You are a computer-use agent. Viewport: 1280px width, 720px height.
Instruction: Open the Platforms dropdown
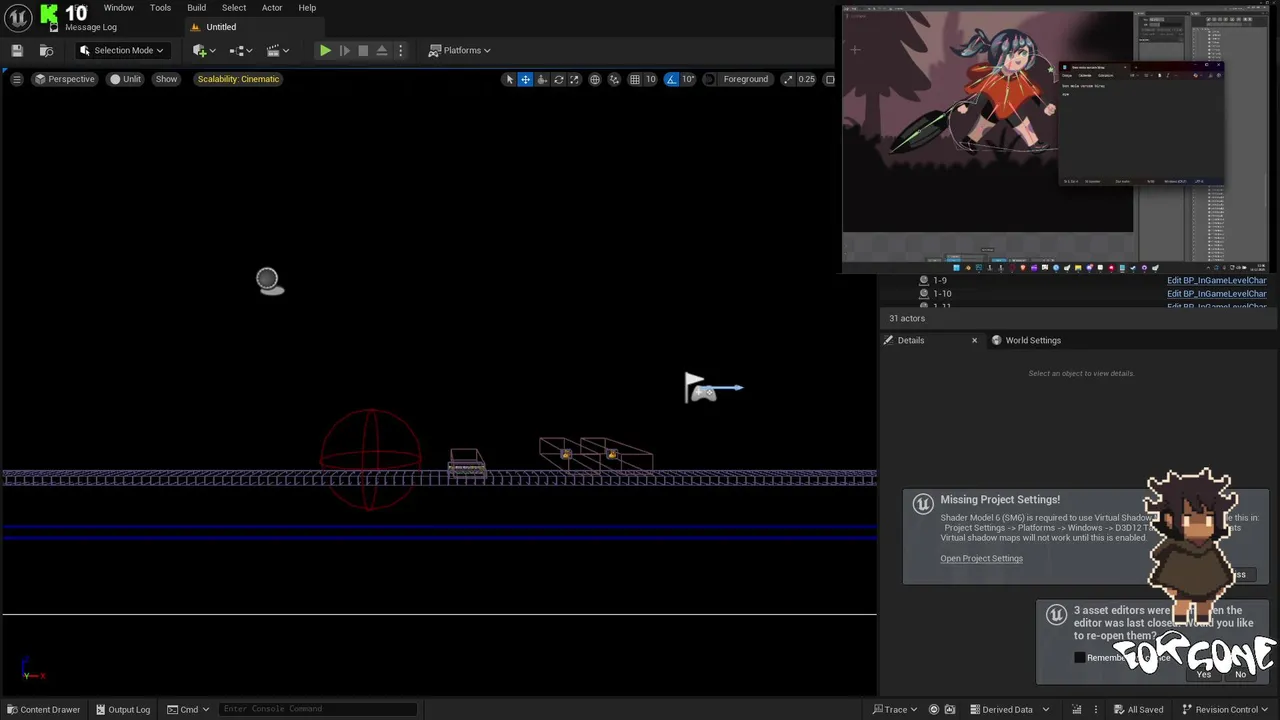click(x=460, y=50)
